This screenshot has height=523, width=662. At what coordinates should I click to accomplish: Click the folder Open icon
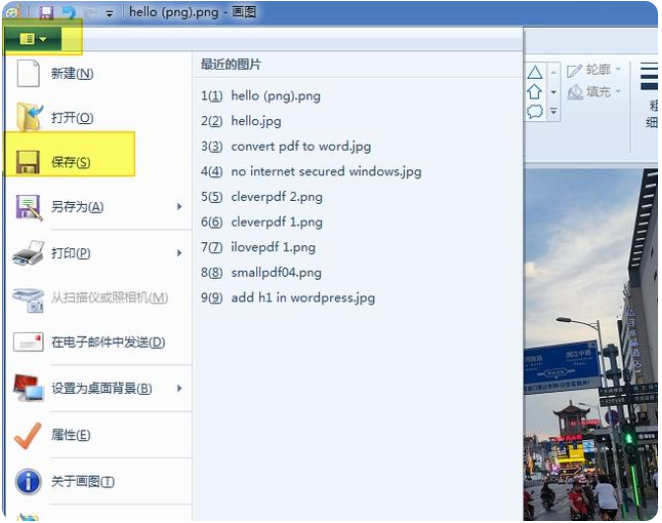[30, 117]
